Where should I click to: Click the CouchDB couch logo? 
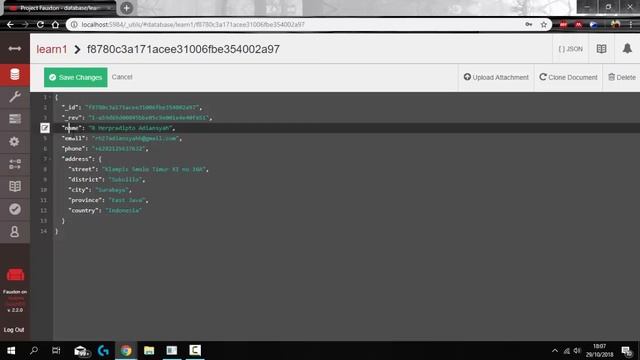15,275
